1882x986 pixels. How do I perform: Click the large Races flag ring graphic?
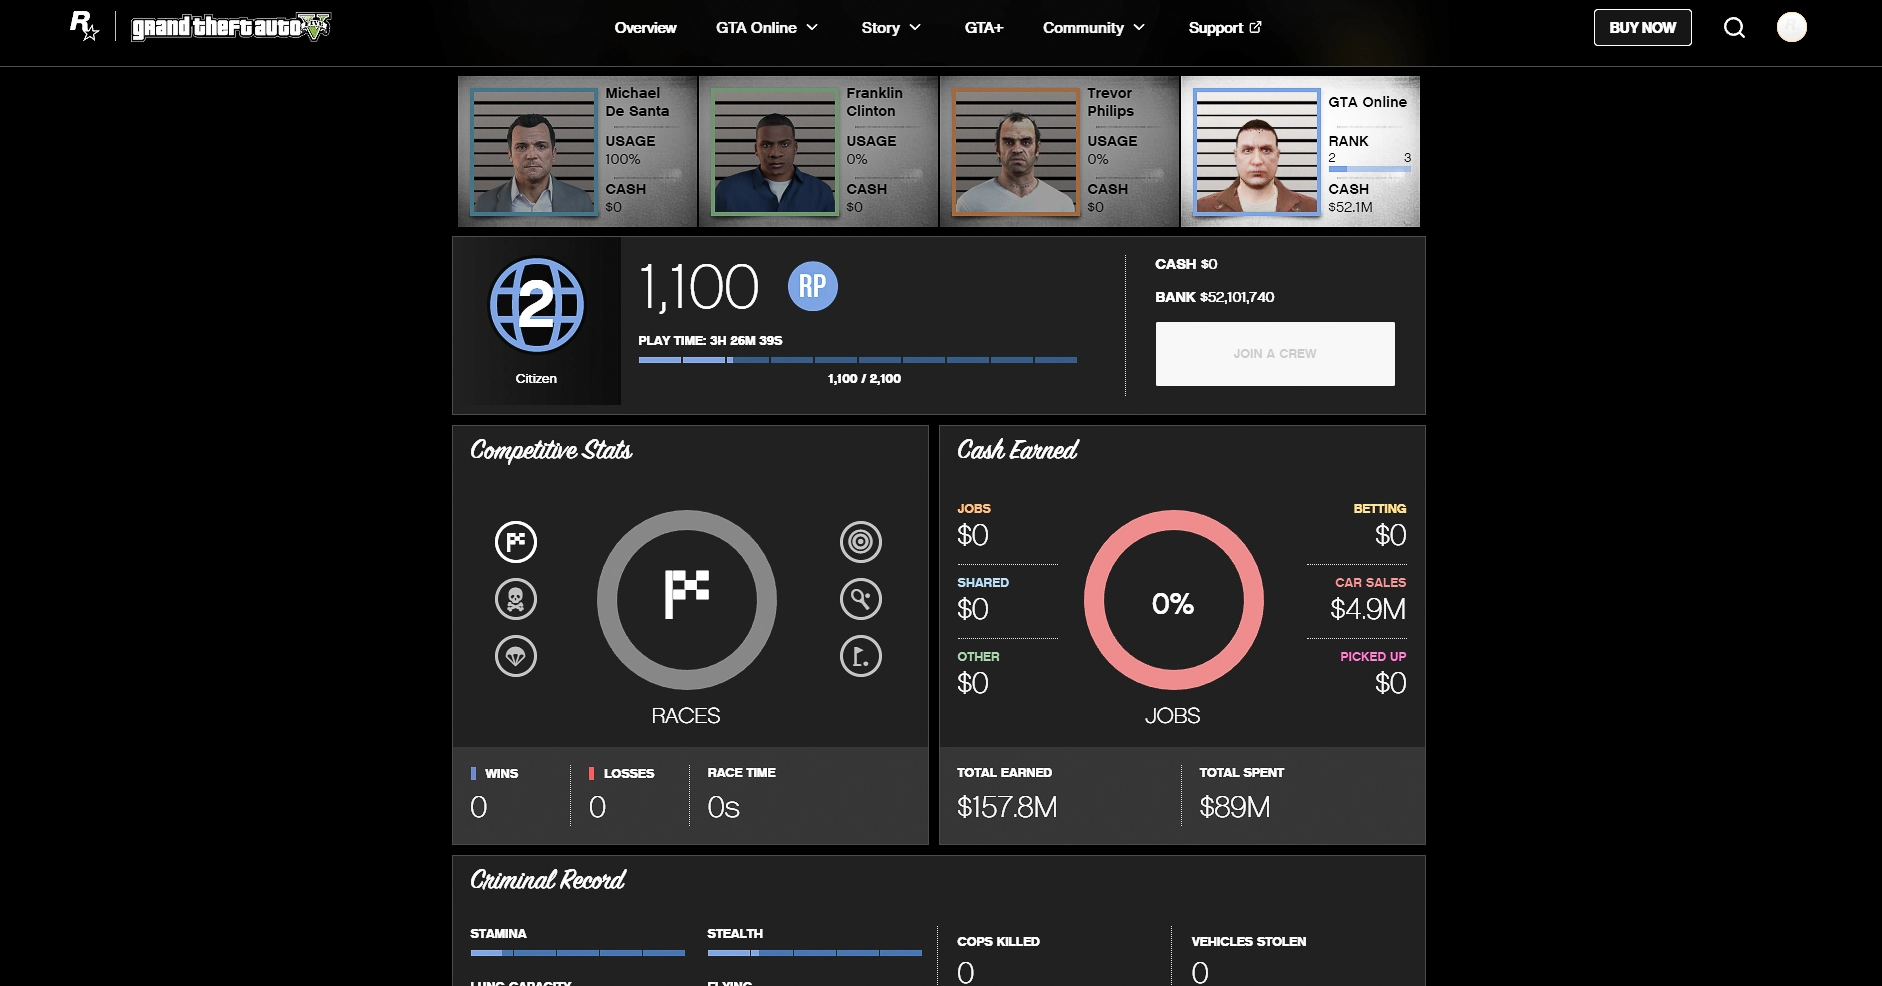tap(687, 600)
